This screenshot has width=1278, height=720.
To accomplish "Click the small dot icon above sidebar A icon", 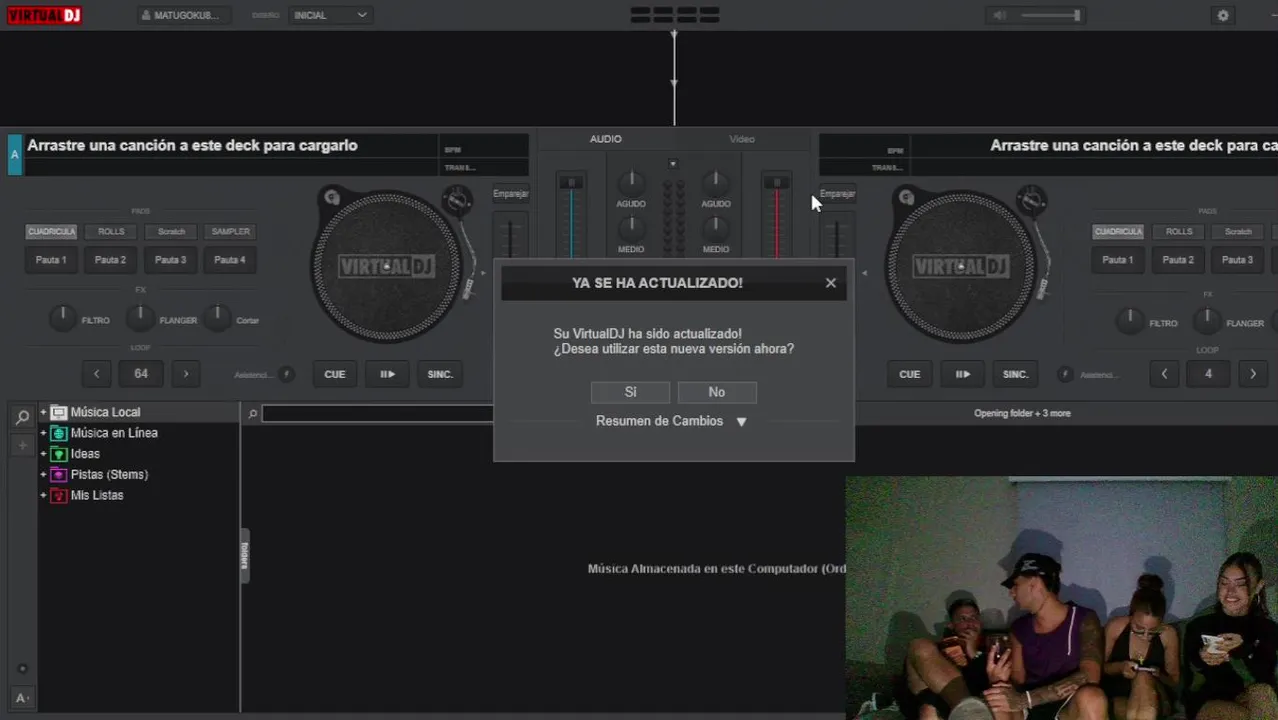I will [x=22, y=669].
